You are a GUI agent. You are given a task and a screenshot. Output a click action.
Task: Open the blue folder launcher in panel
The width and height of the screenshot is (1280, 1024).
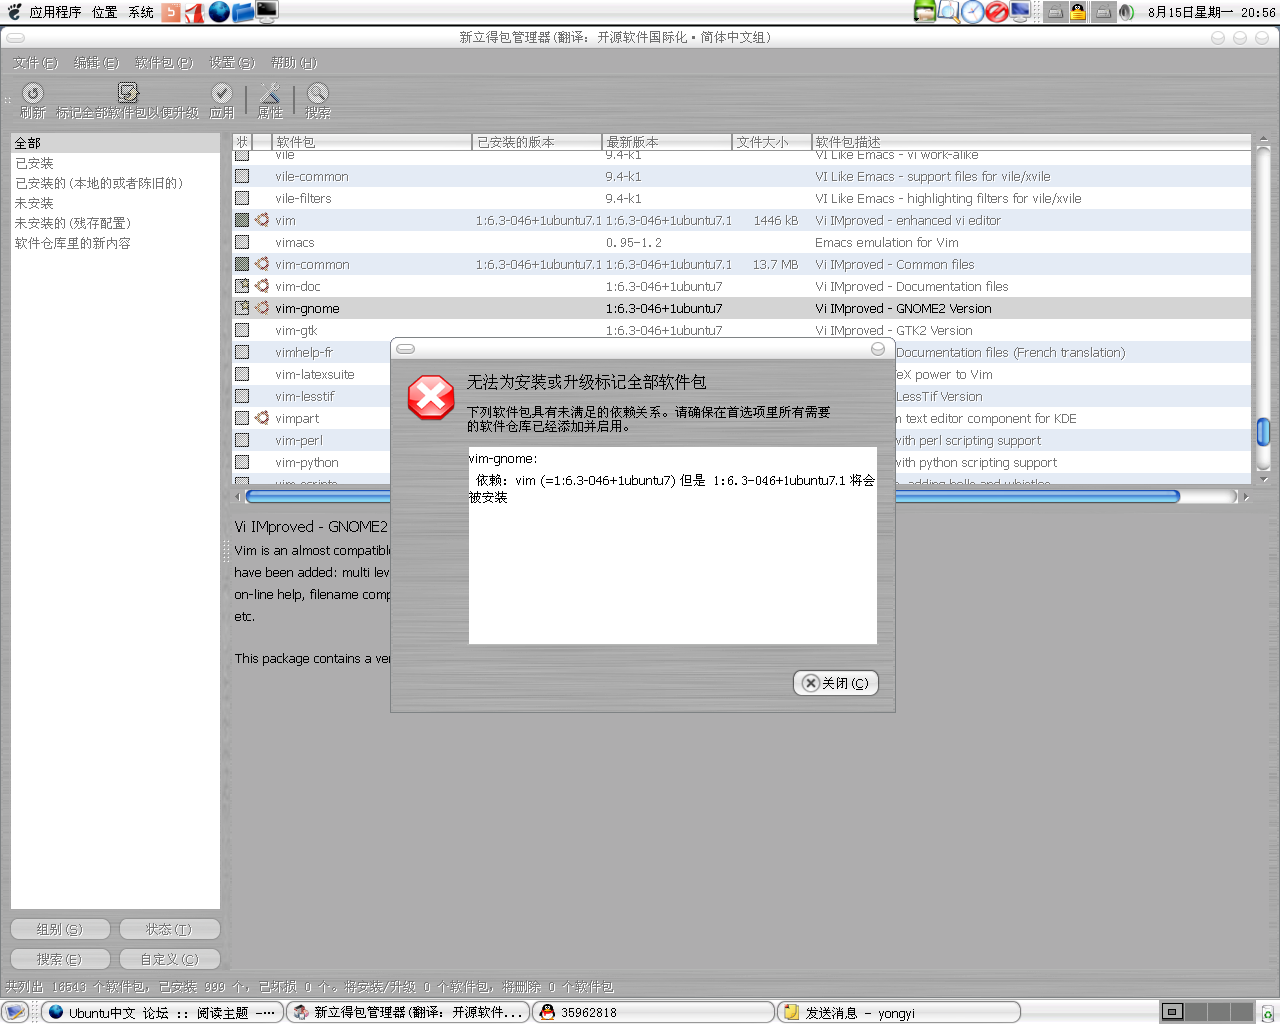click(x=243, y=12)
